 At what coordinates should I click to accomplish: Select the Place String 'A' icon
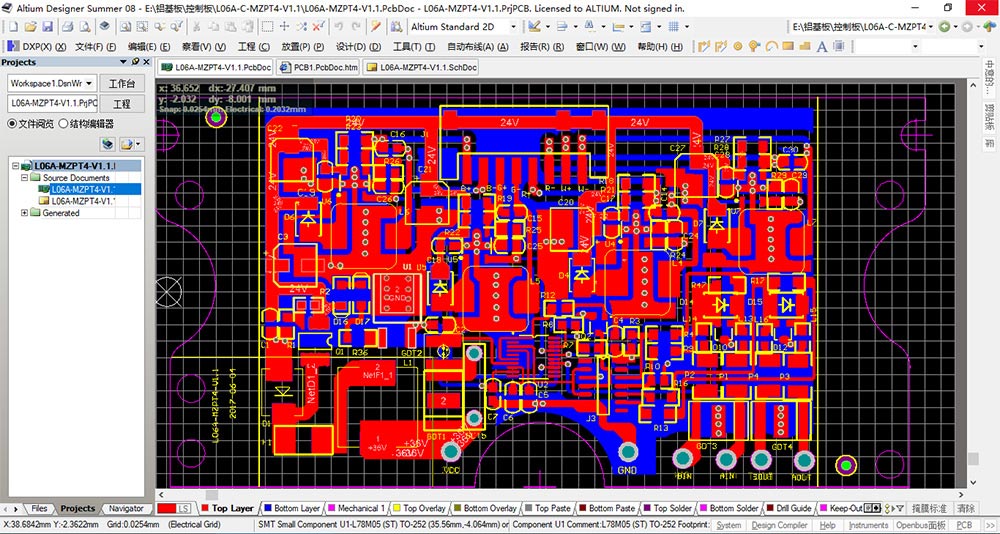point(822,47)
